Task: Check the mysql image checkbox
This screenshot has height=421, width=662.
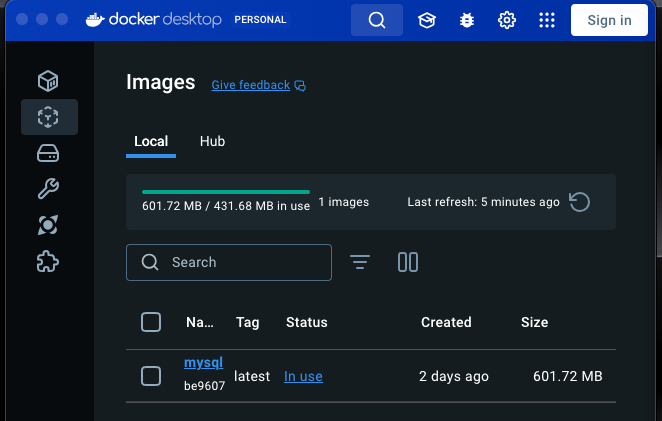Action: click(151, 376)
